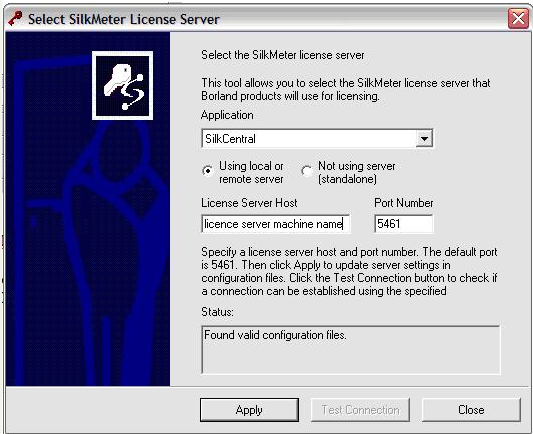Select Using local or remote server option
Screen dimensions: 533x434
tap(208, 170)
